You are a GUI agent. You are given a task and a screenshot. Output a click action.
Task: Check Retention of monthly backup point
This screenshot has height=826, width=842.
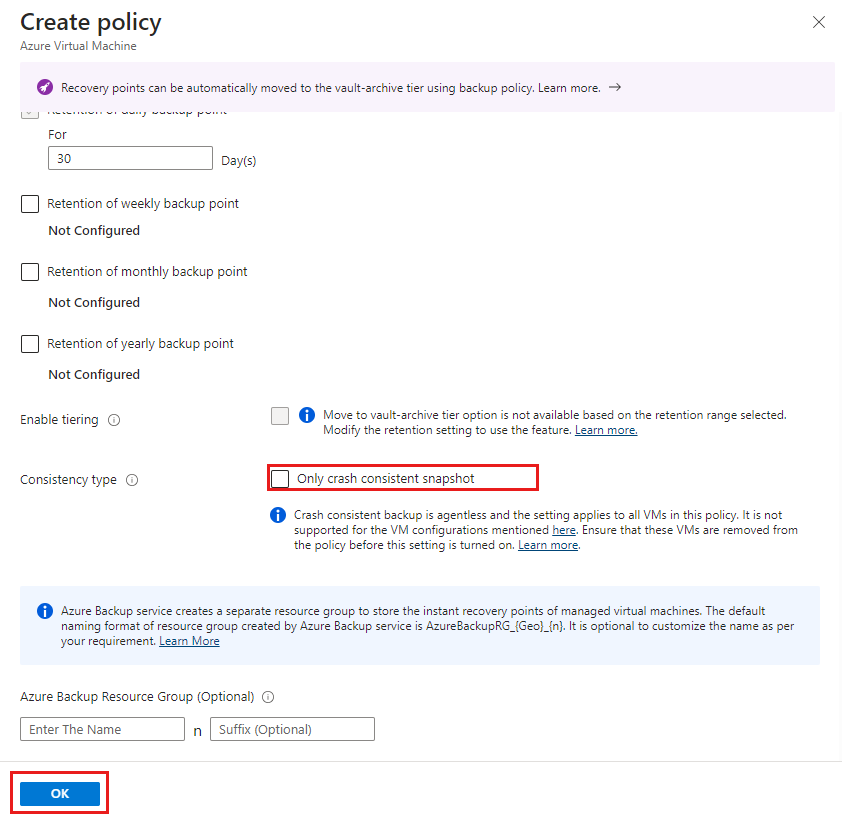30,272
